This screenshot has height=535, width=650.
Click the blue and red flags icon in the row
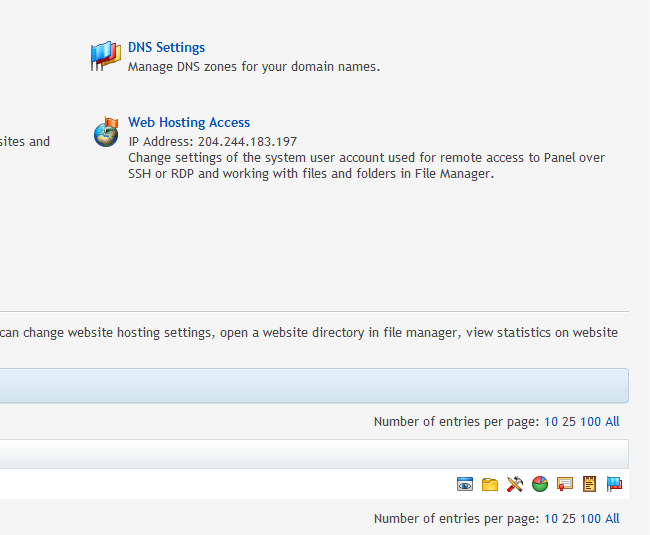[x=615, y=484]
